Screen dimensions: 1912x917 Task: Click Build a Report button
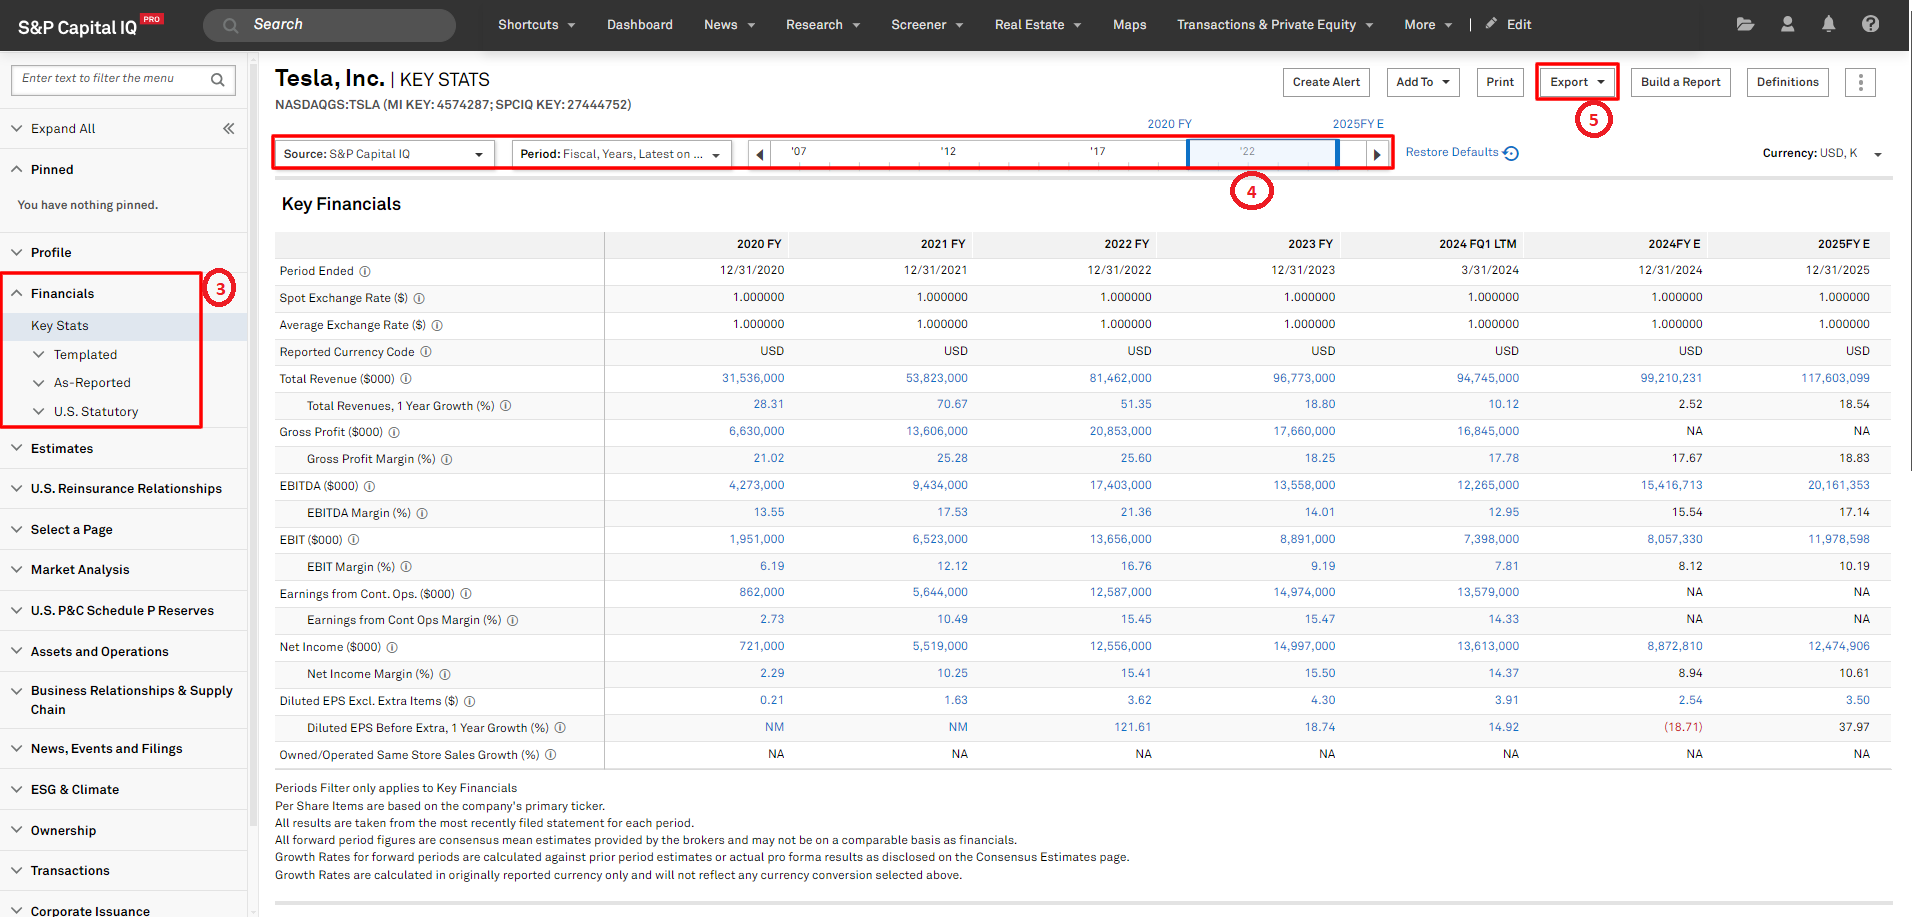[x=1681, y=82]
